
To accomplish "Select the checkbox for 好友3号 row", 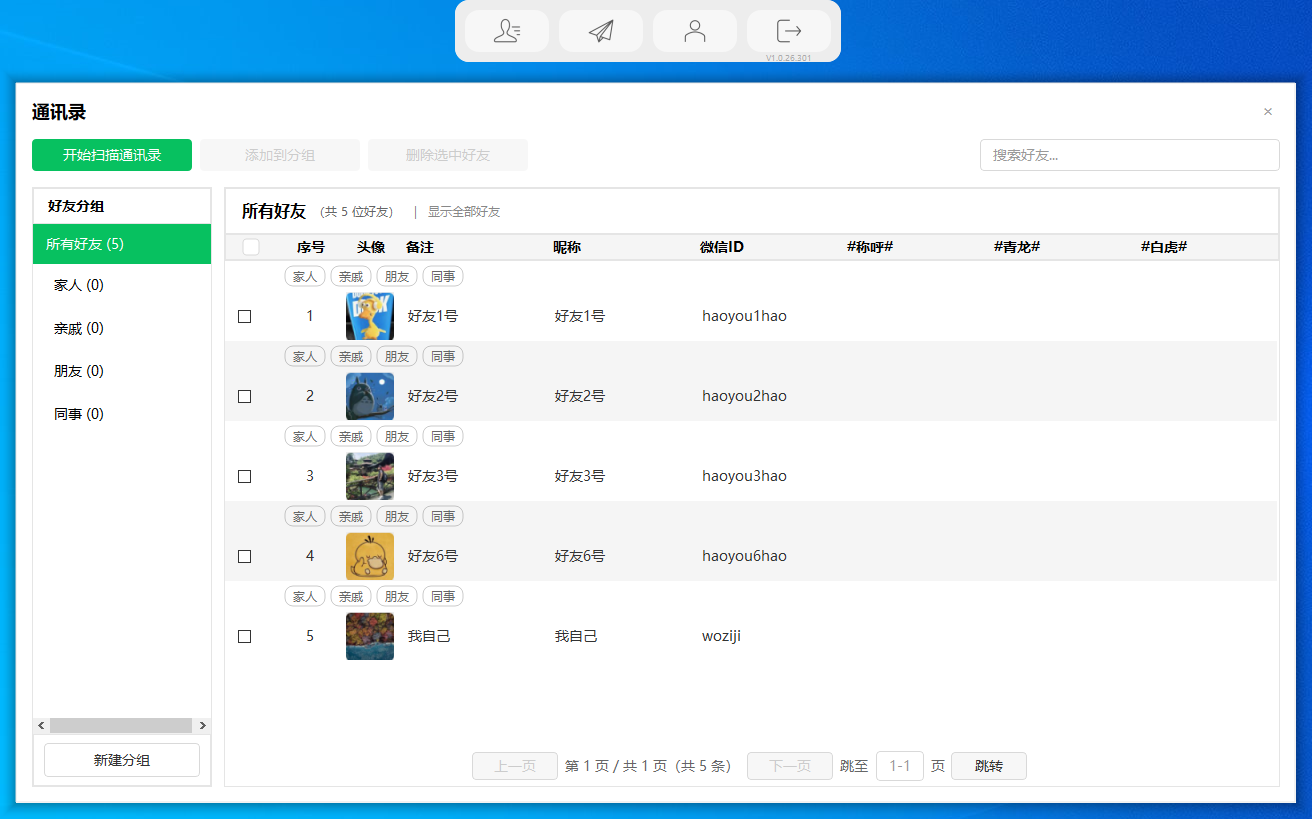I will [x=245, y=476].
